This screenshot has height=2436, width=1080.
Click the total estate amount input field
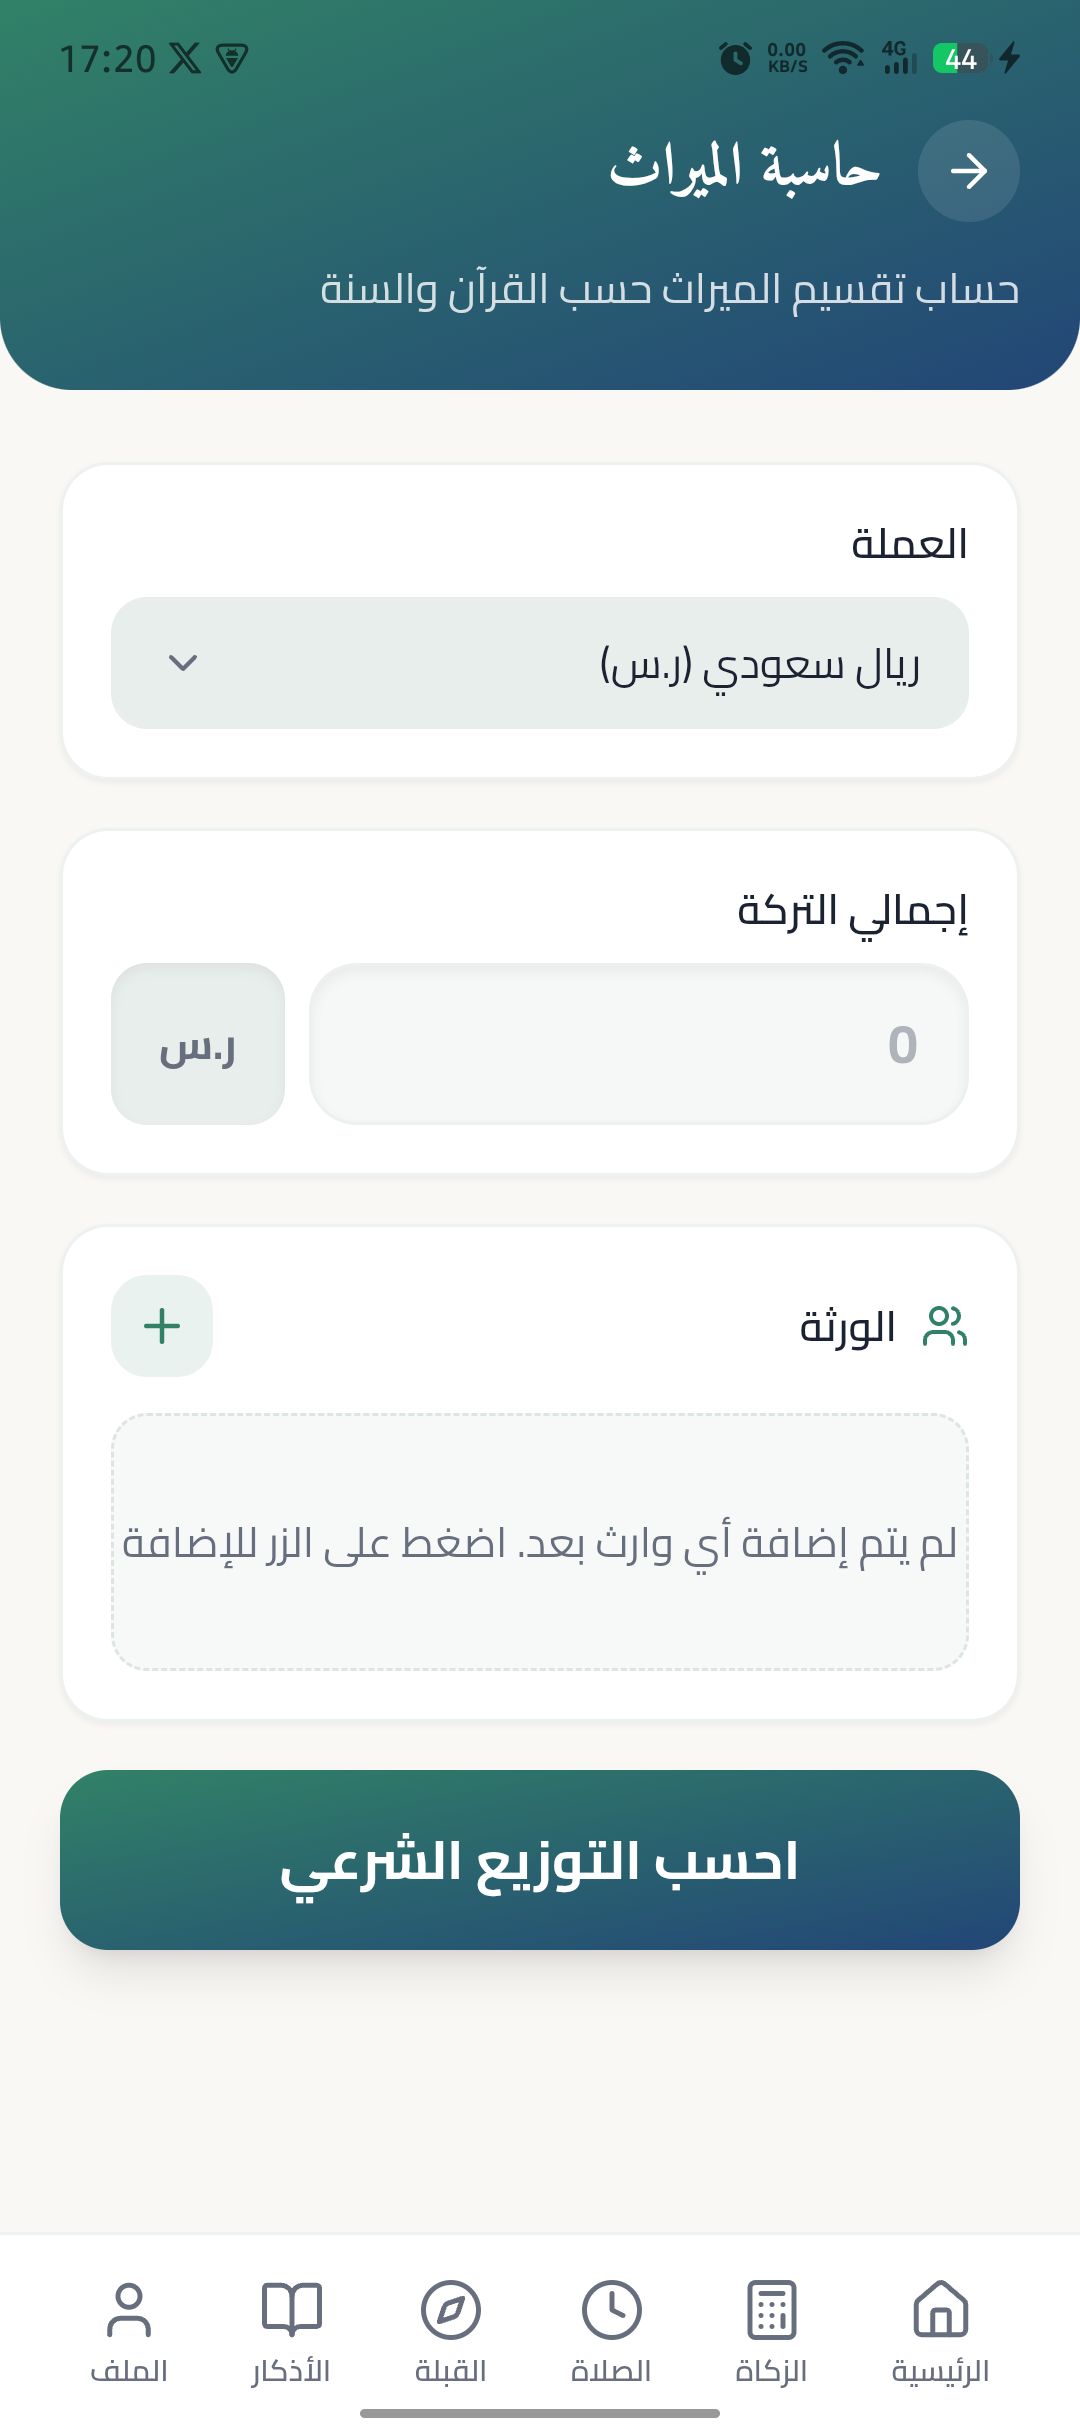638,1044
